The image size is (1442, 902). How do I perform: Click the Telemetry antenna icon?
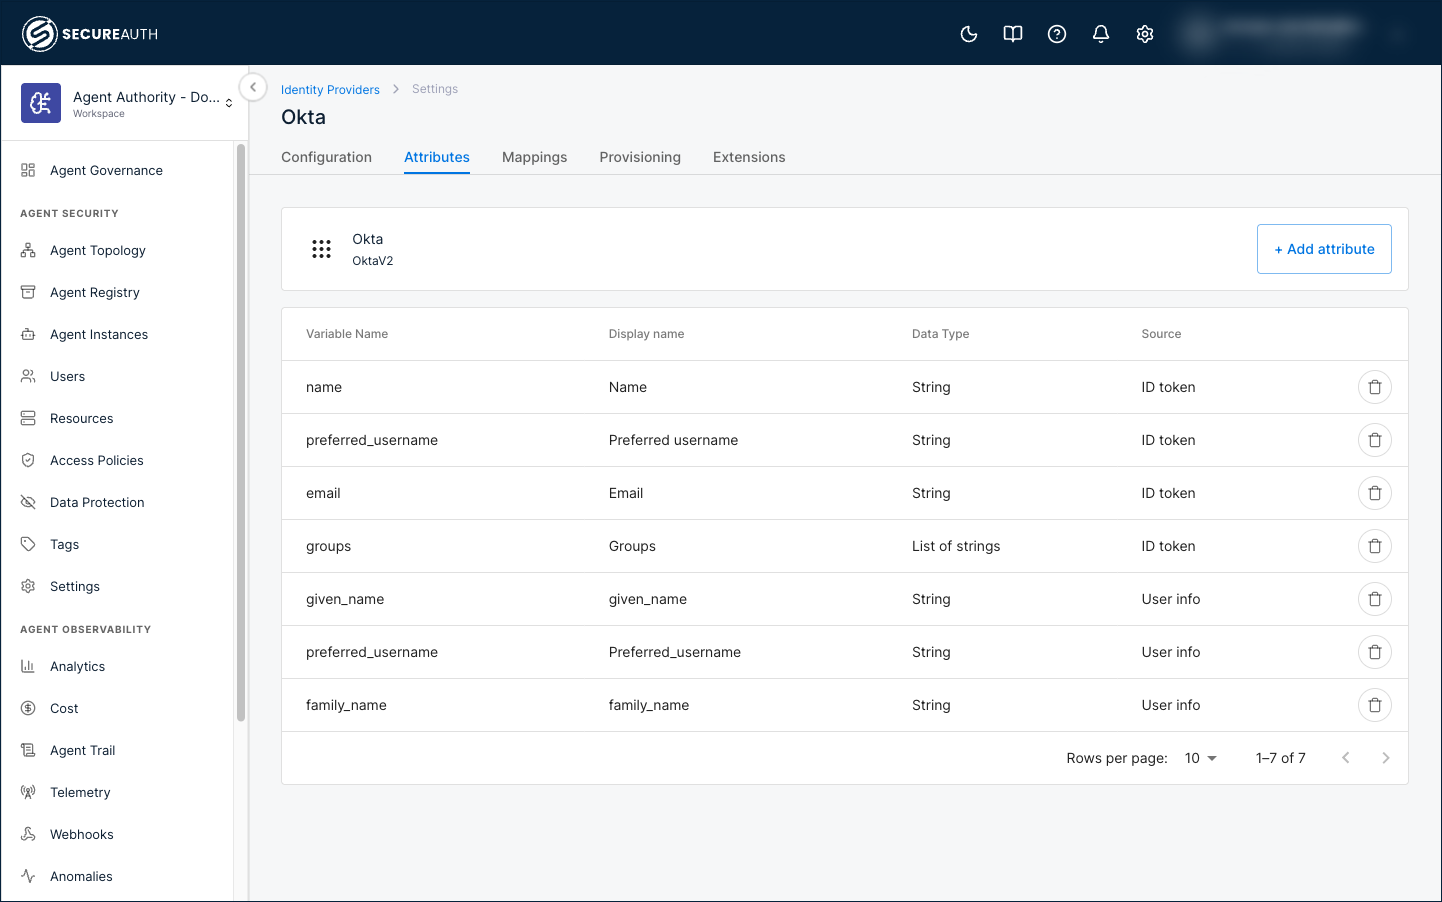[28, 793]
